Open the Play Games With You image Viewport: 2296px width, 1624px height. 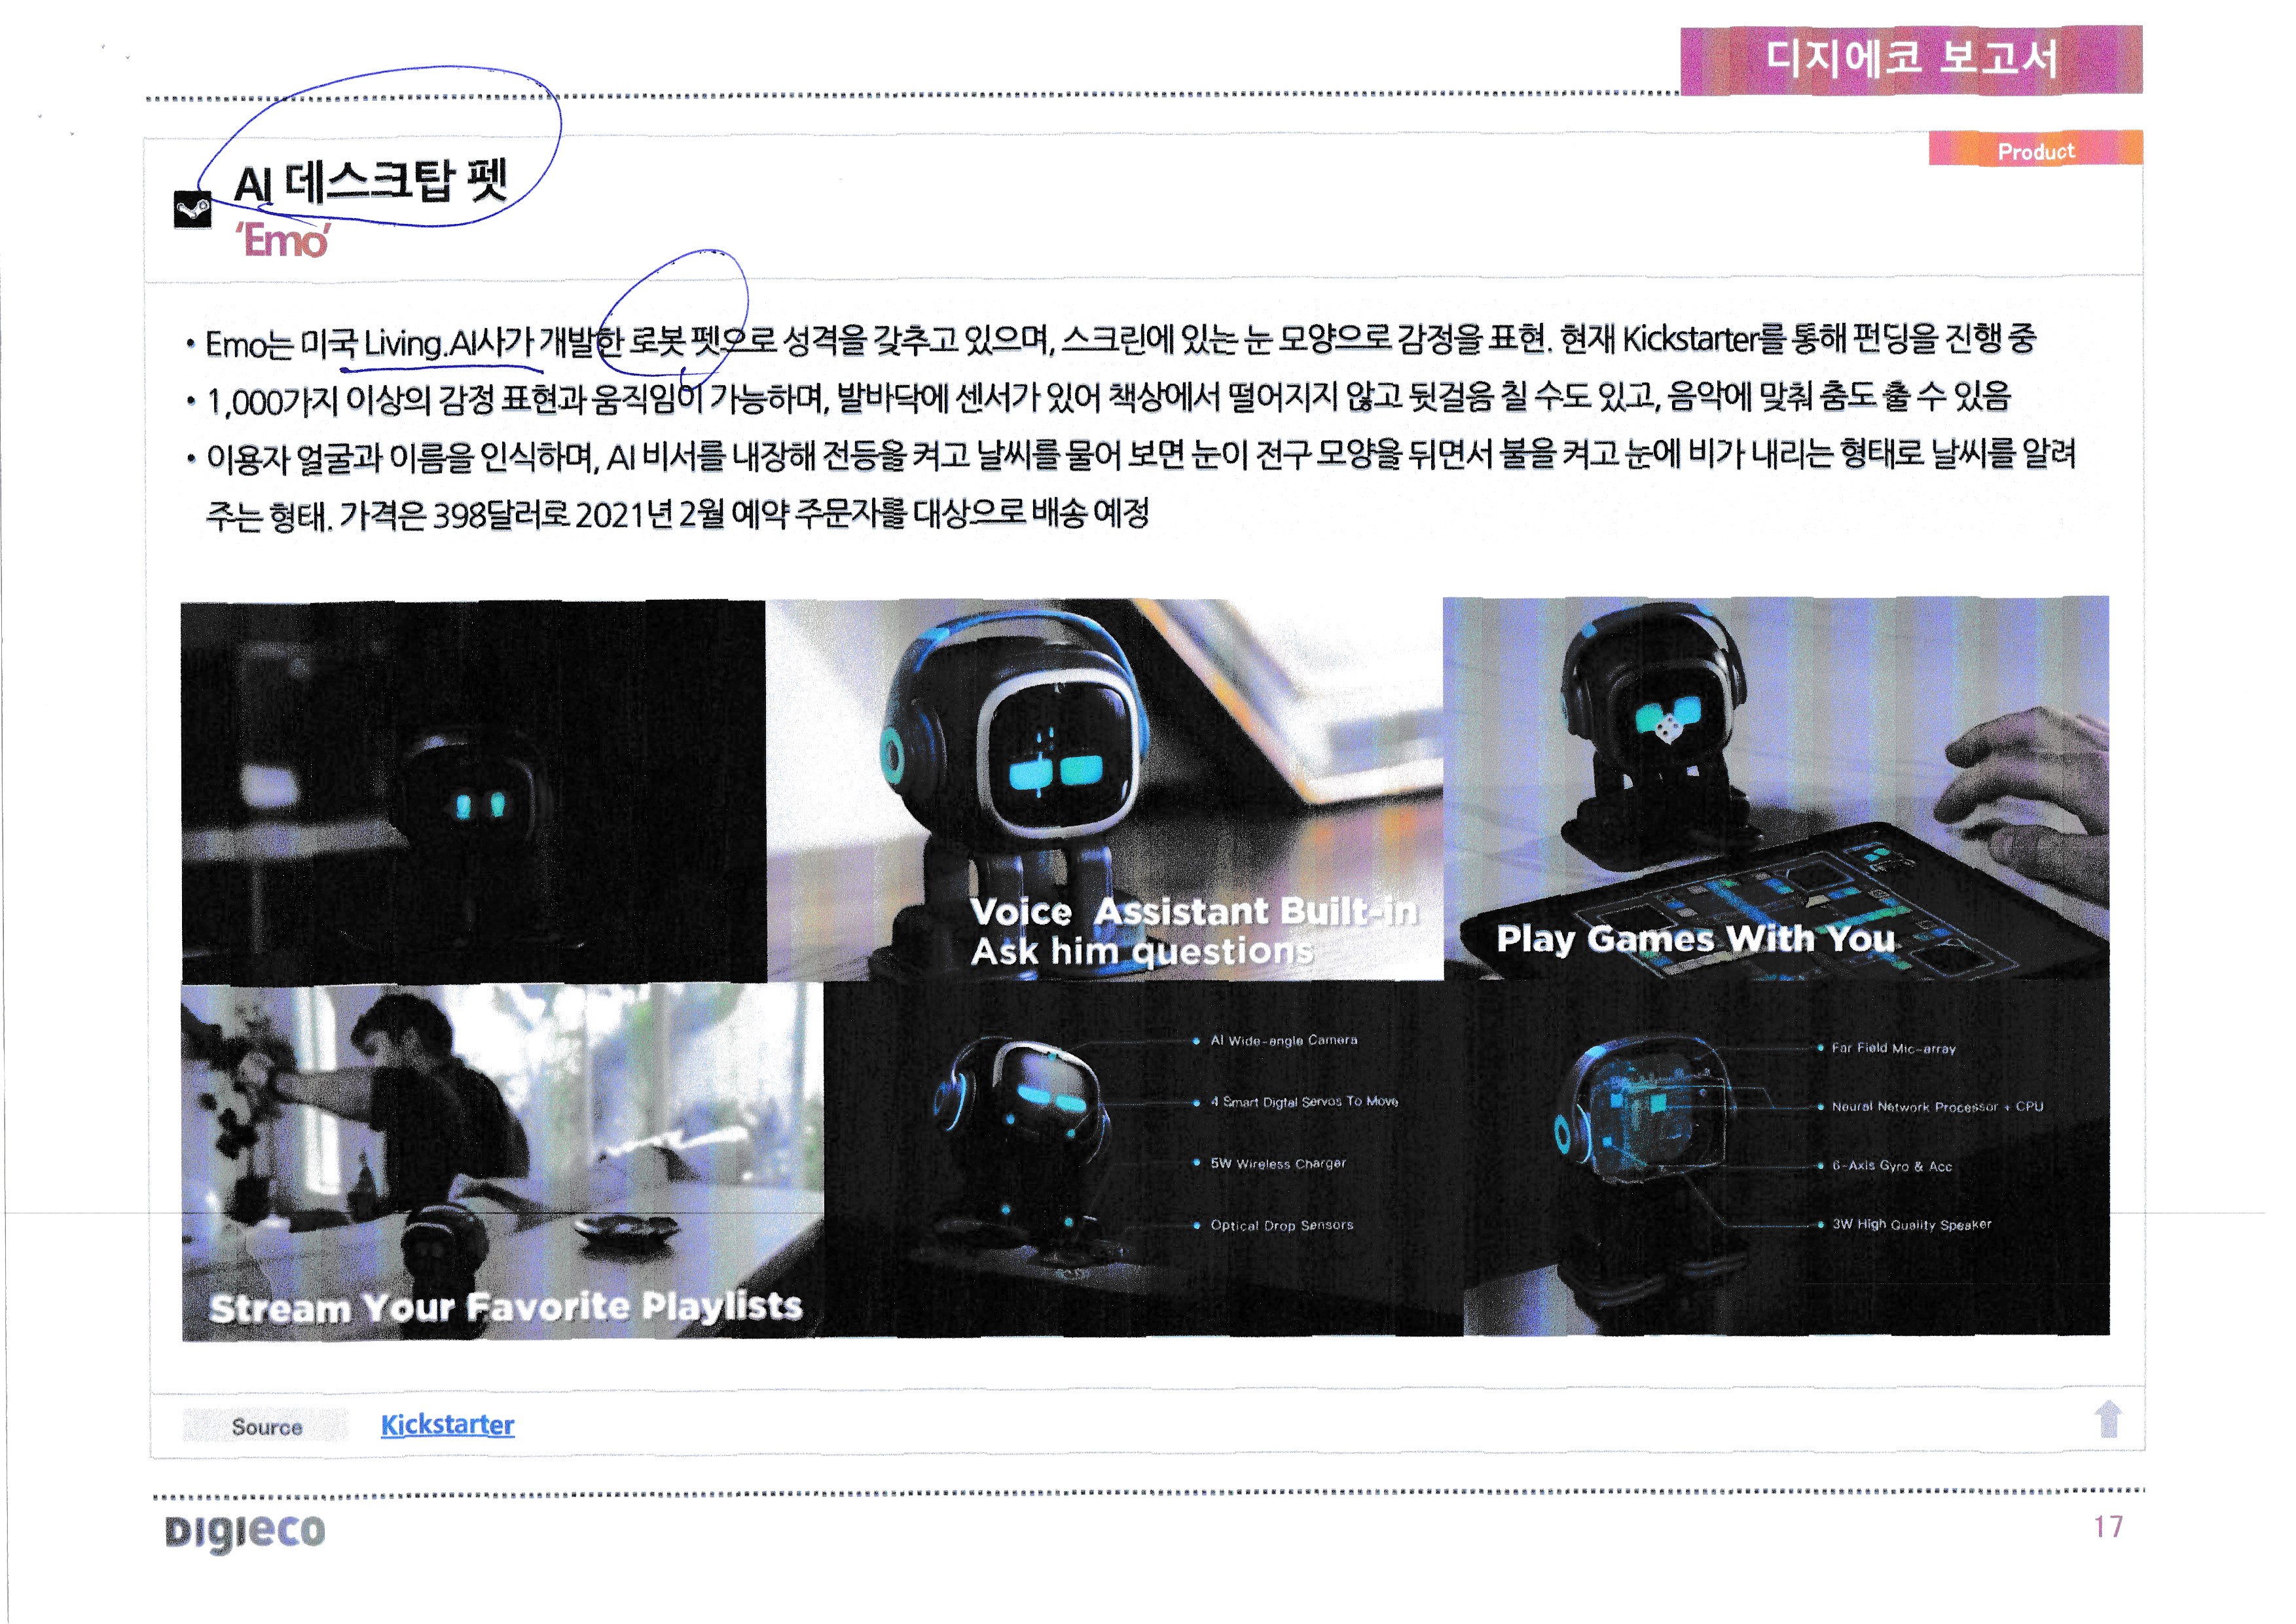point(1776,788)
